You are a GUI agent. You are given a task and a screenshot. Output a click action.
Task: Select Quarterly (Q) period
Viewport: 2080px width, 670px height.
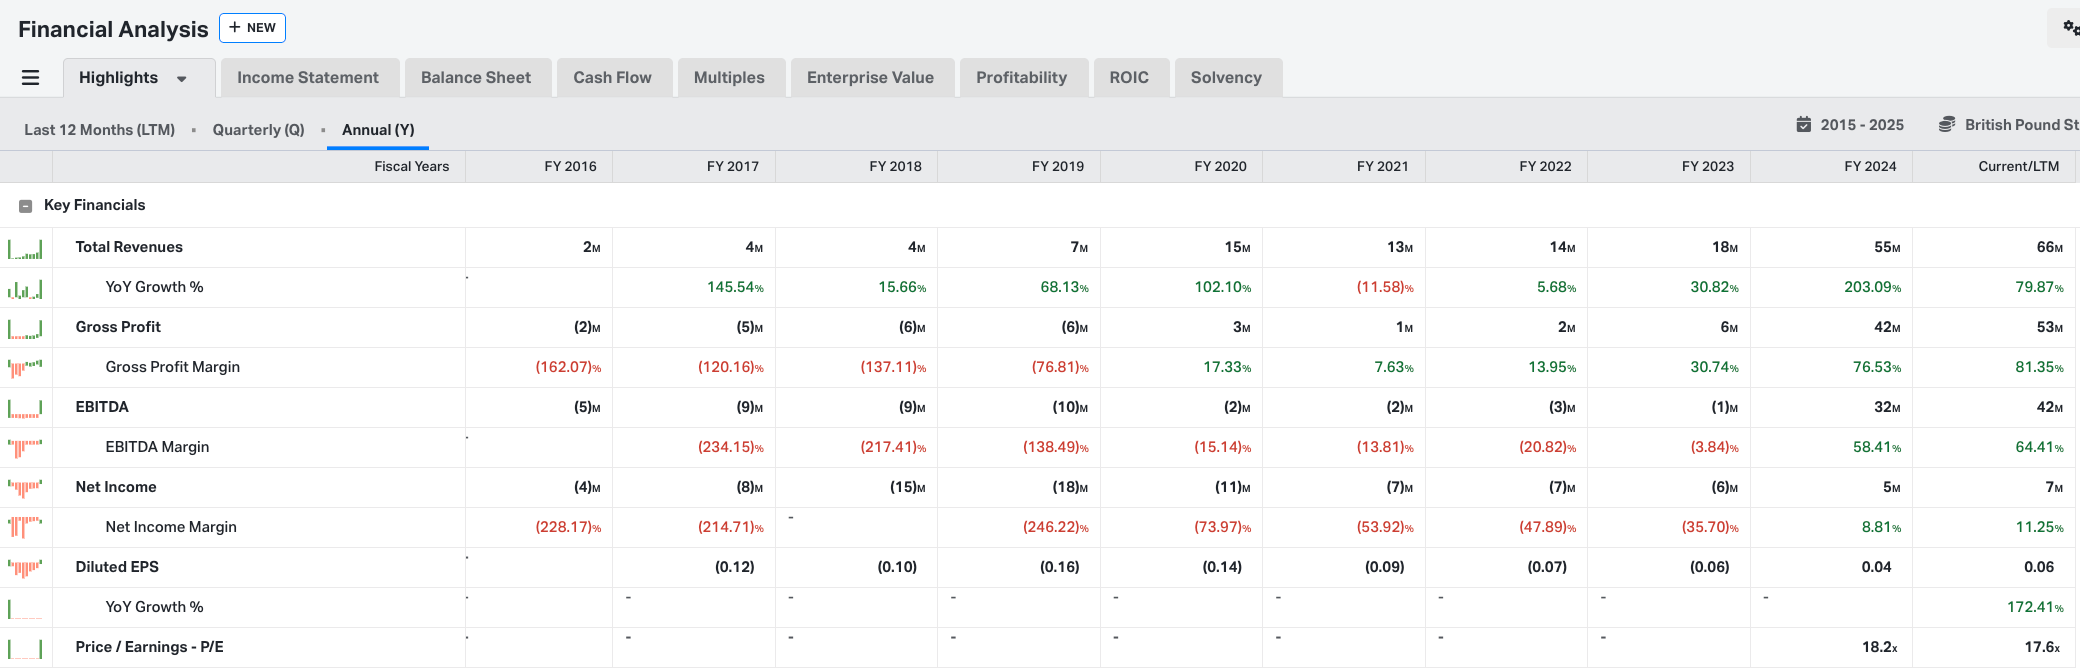point(258,130)
